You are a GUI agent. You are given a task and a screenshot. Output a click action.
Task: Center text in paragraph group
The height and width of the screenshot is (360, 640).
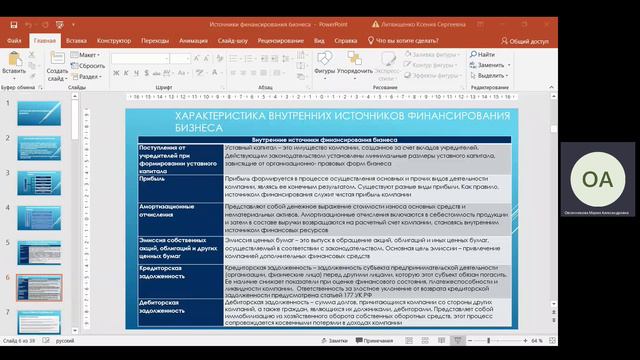point(243,73)
